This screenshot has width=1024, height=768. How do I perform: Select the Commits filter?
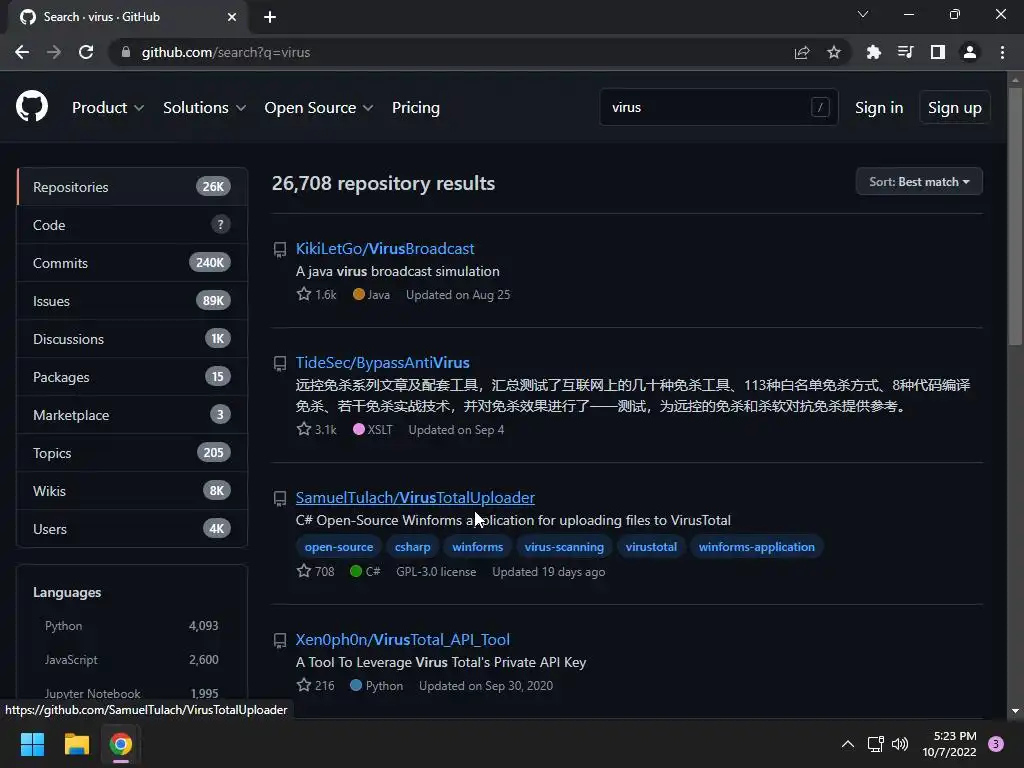(132, 263)
